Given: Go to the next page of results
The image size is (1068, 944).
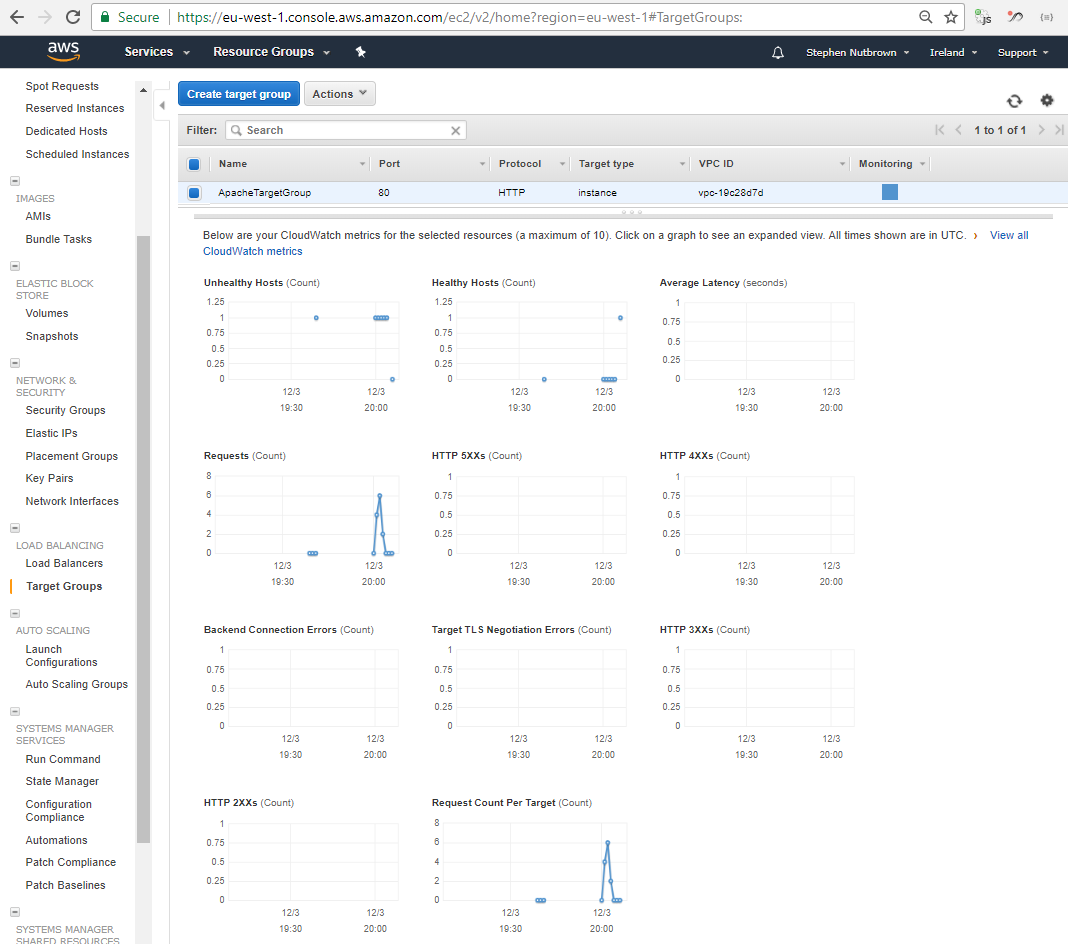Looking at the screenshot, I should click(1041, 130).
